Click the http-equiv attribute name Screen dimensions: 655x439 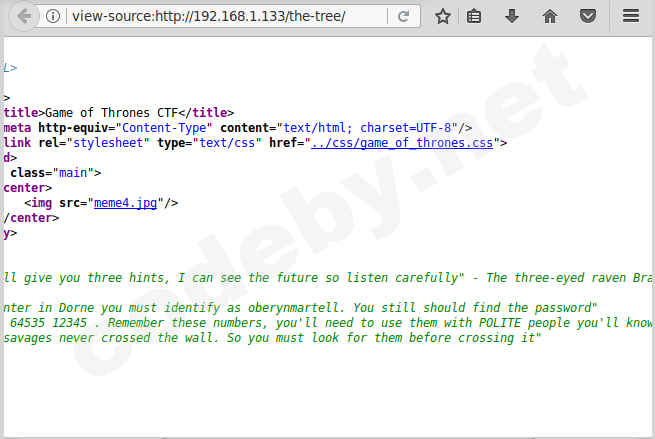pos(73,128)
